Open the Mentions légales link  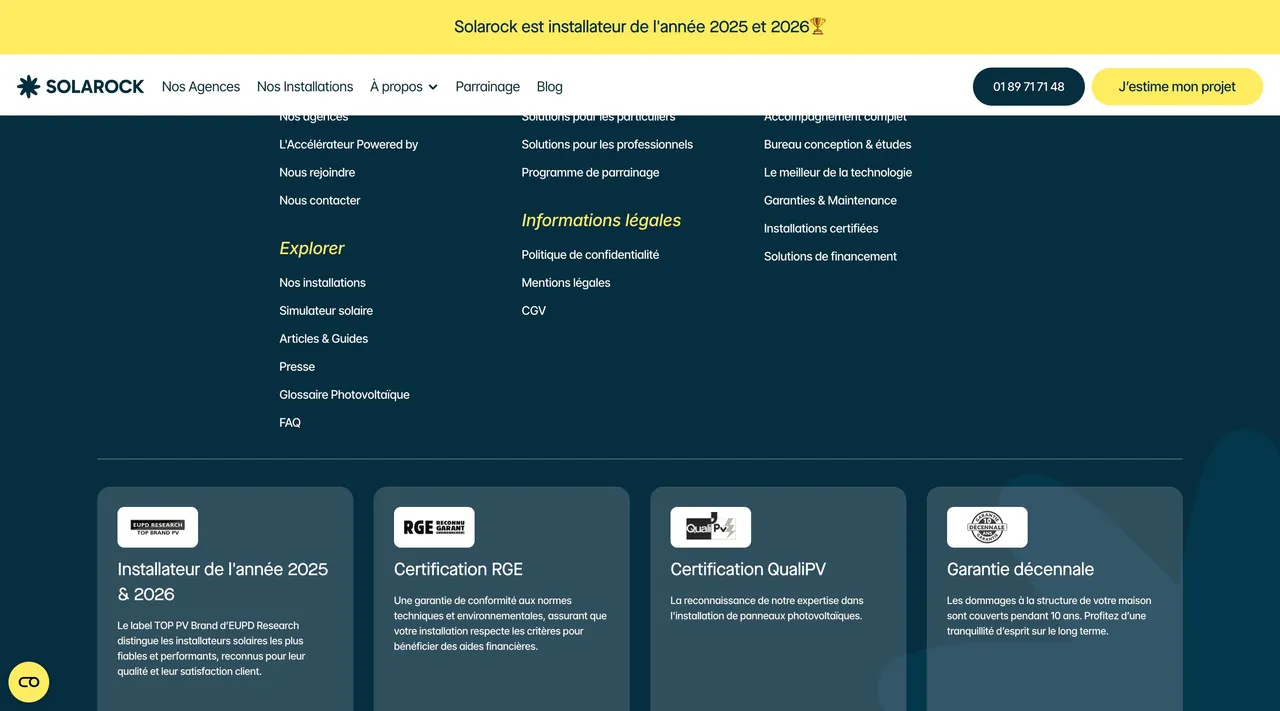[x=566, y=283]
